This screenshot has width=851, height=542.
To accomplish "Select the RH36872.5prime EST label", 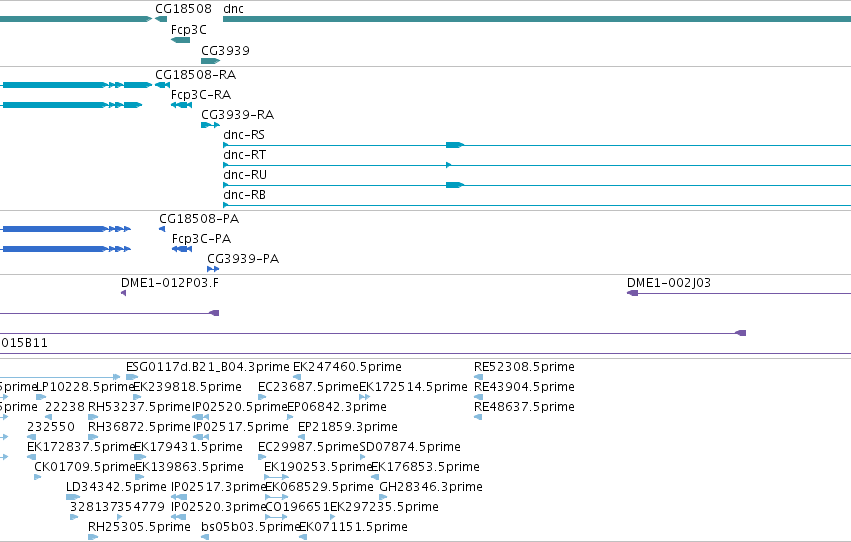I will point(139,427).
